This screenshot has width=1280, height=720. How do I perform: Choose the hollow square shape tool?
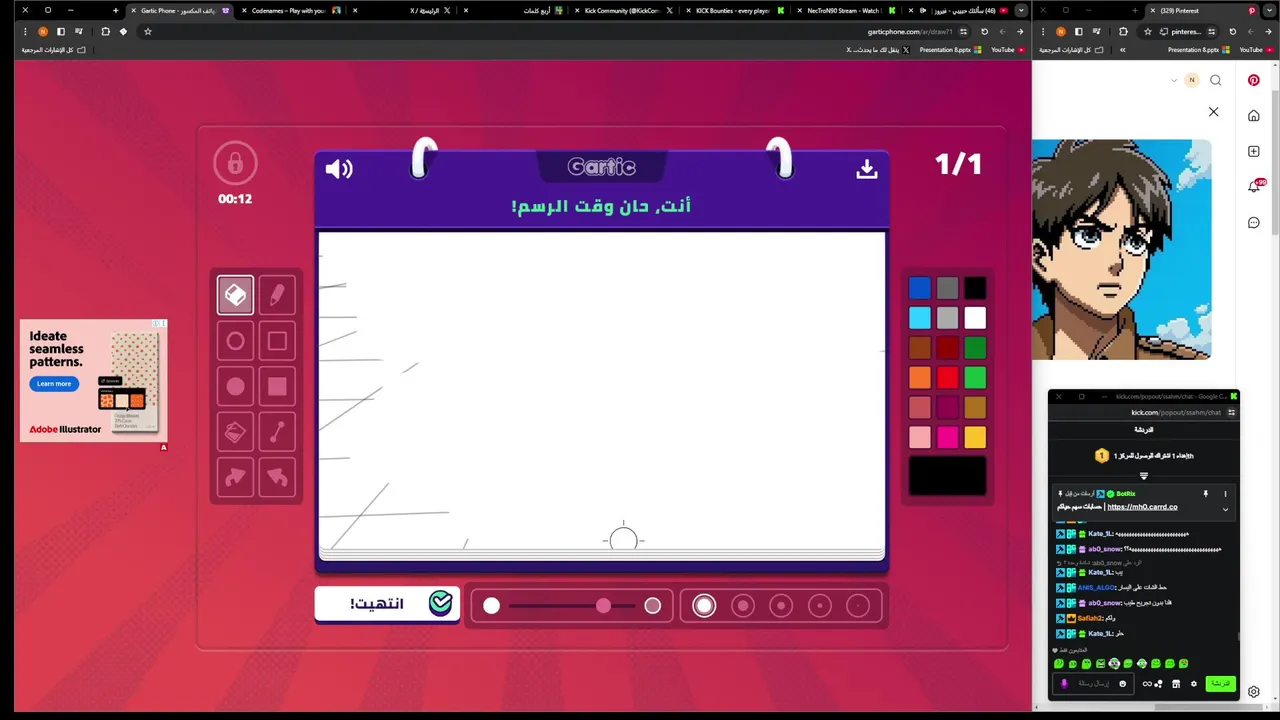click(278, 341)
